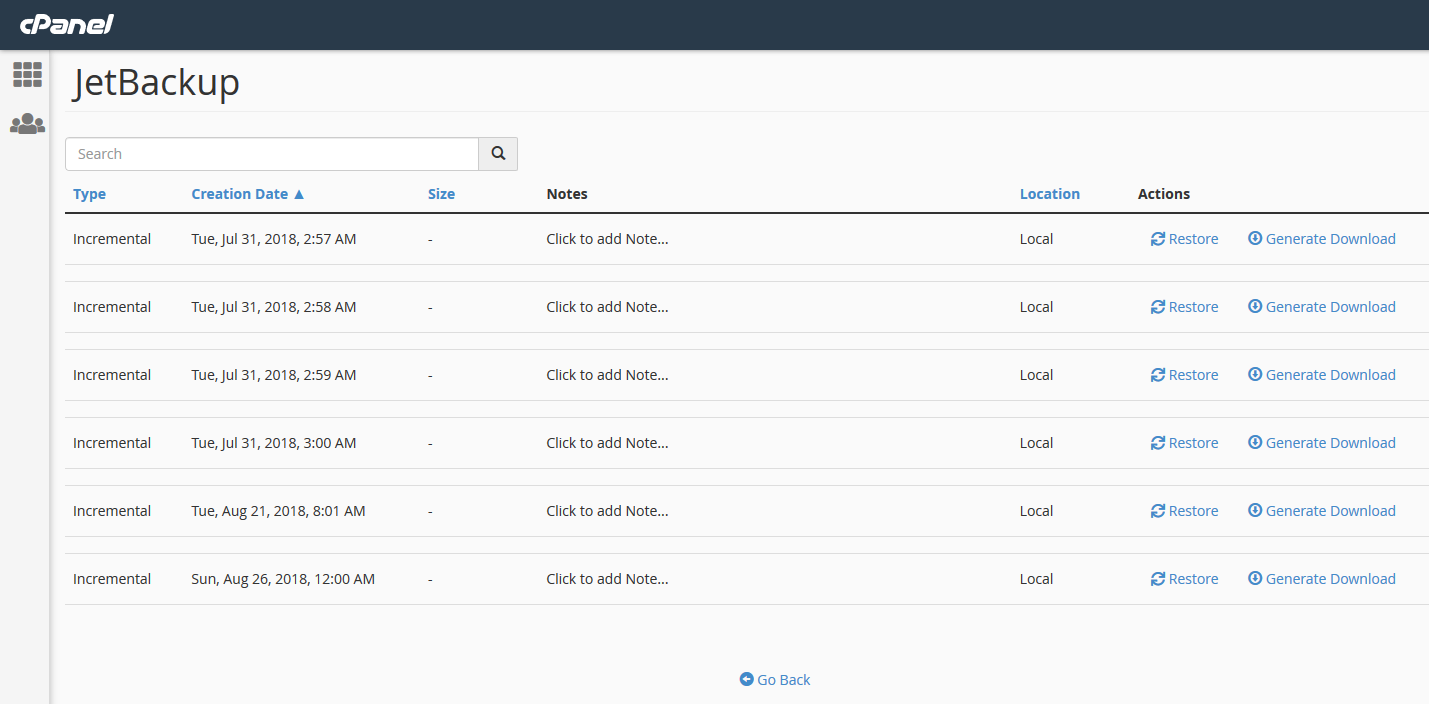Click Generate Download text for 2:59 AM backup

pyautogui.click(x=1331, y=375)
